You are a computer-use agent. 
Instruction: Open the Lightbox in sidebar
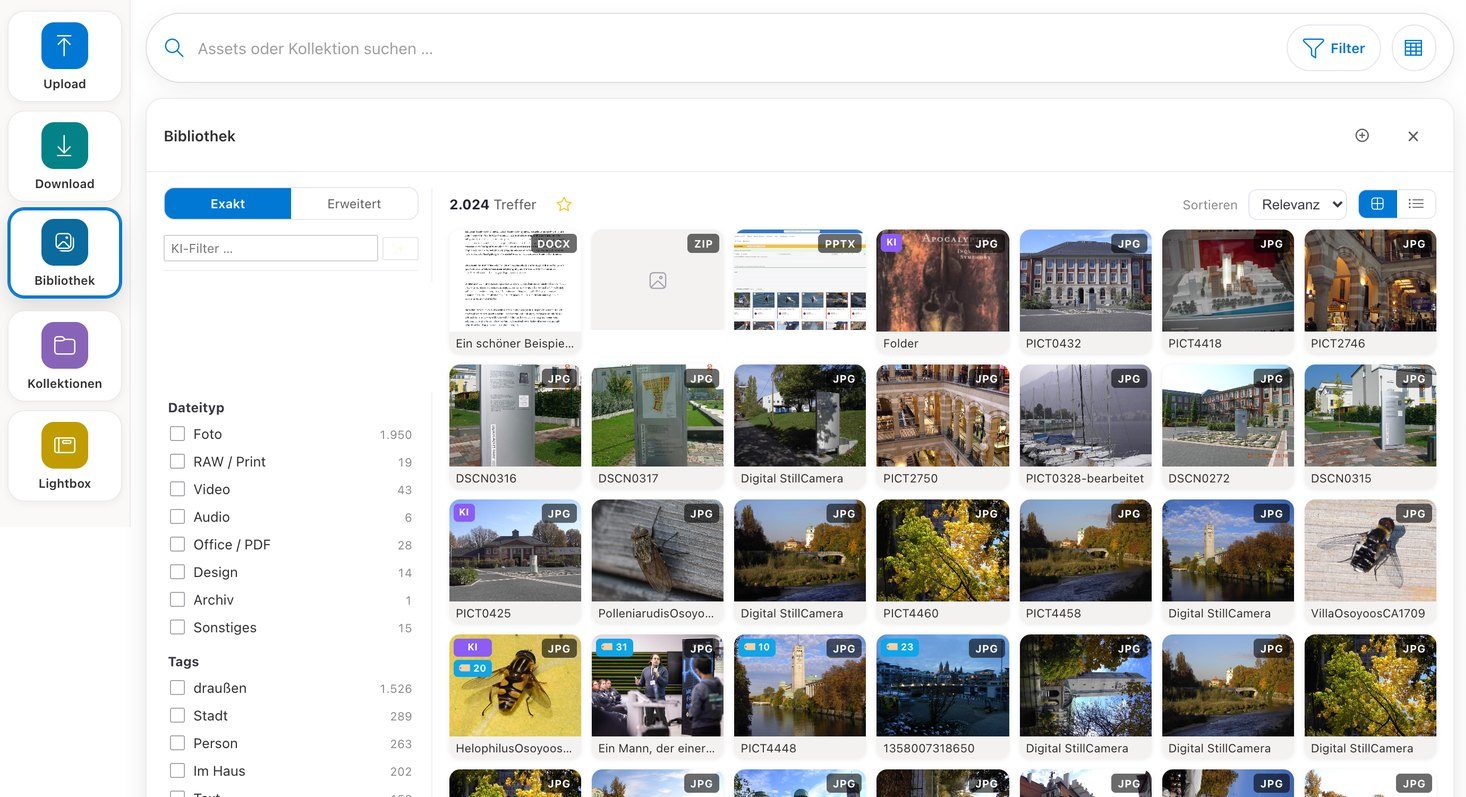tap(65, 456)
